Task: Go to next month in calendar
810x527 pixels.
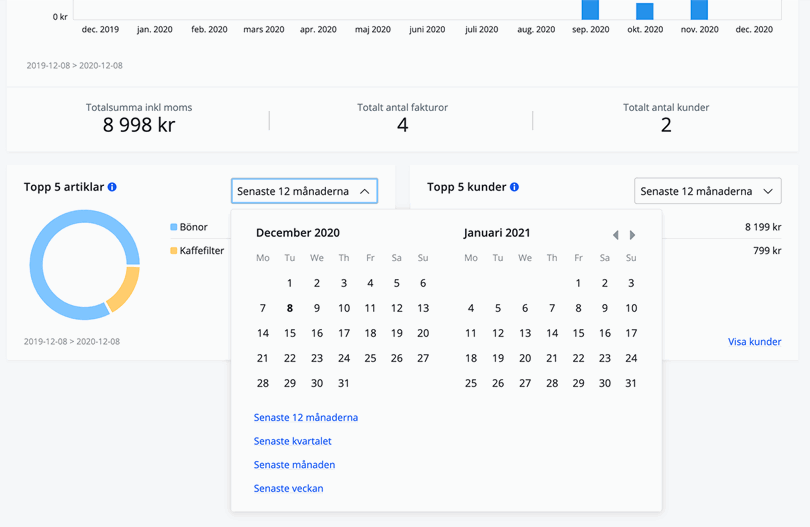Action: 632,235
